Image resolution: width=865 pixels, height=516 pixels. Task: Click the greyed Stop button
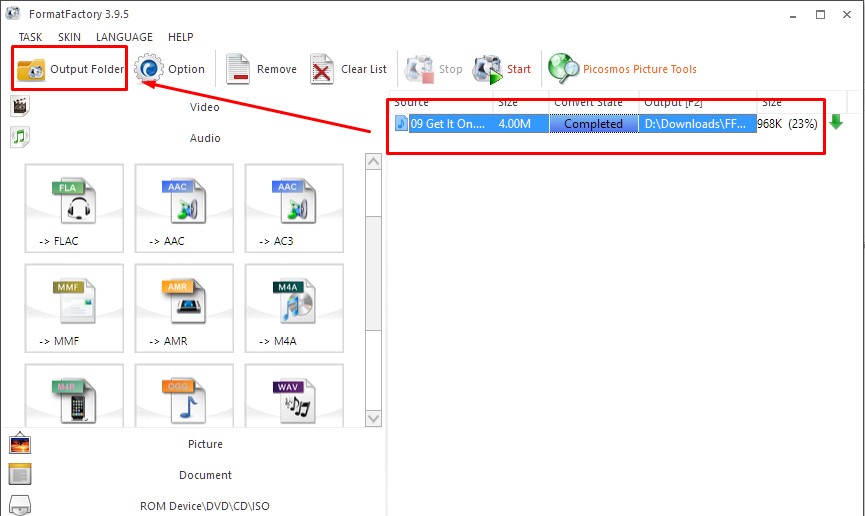(x=434, y=69)
